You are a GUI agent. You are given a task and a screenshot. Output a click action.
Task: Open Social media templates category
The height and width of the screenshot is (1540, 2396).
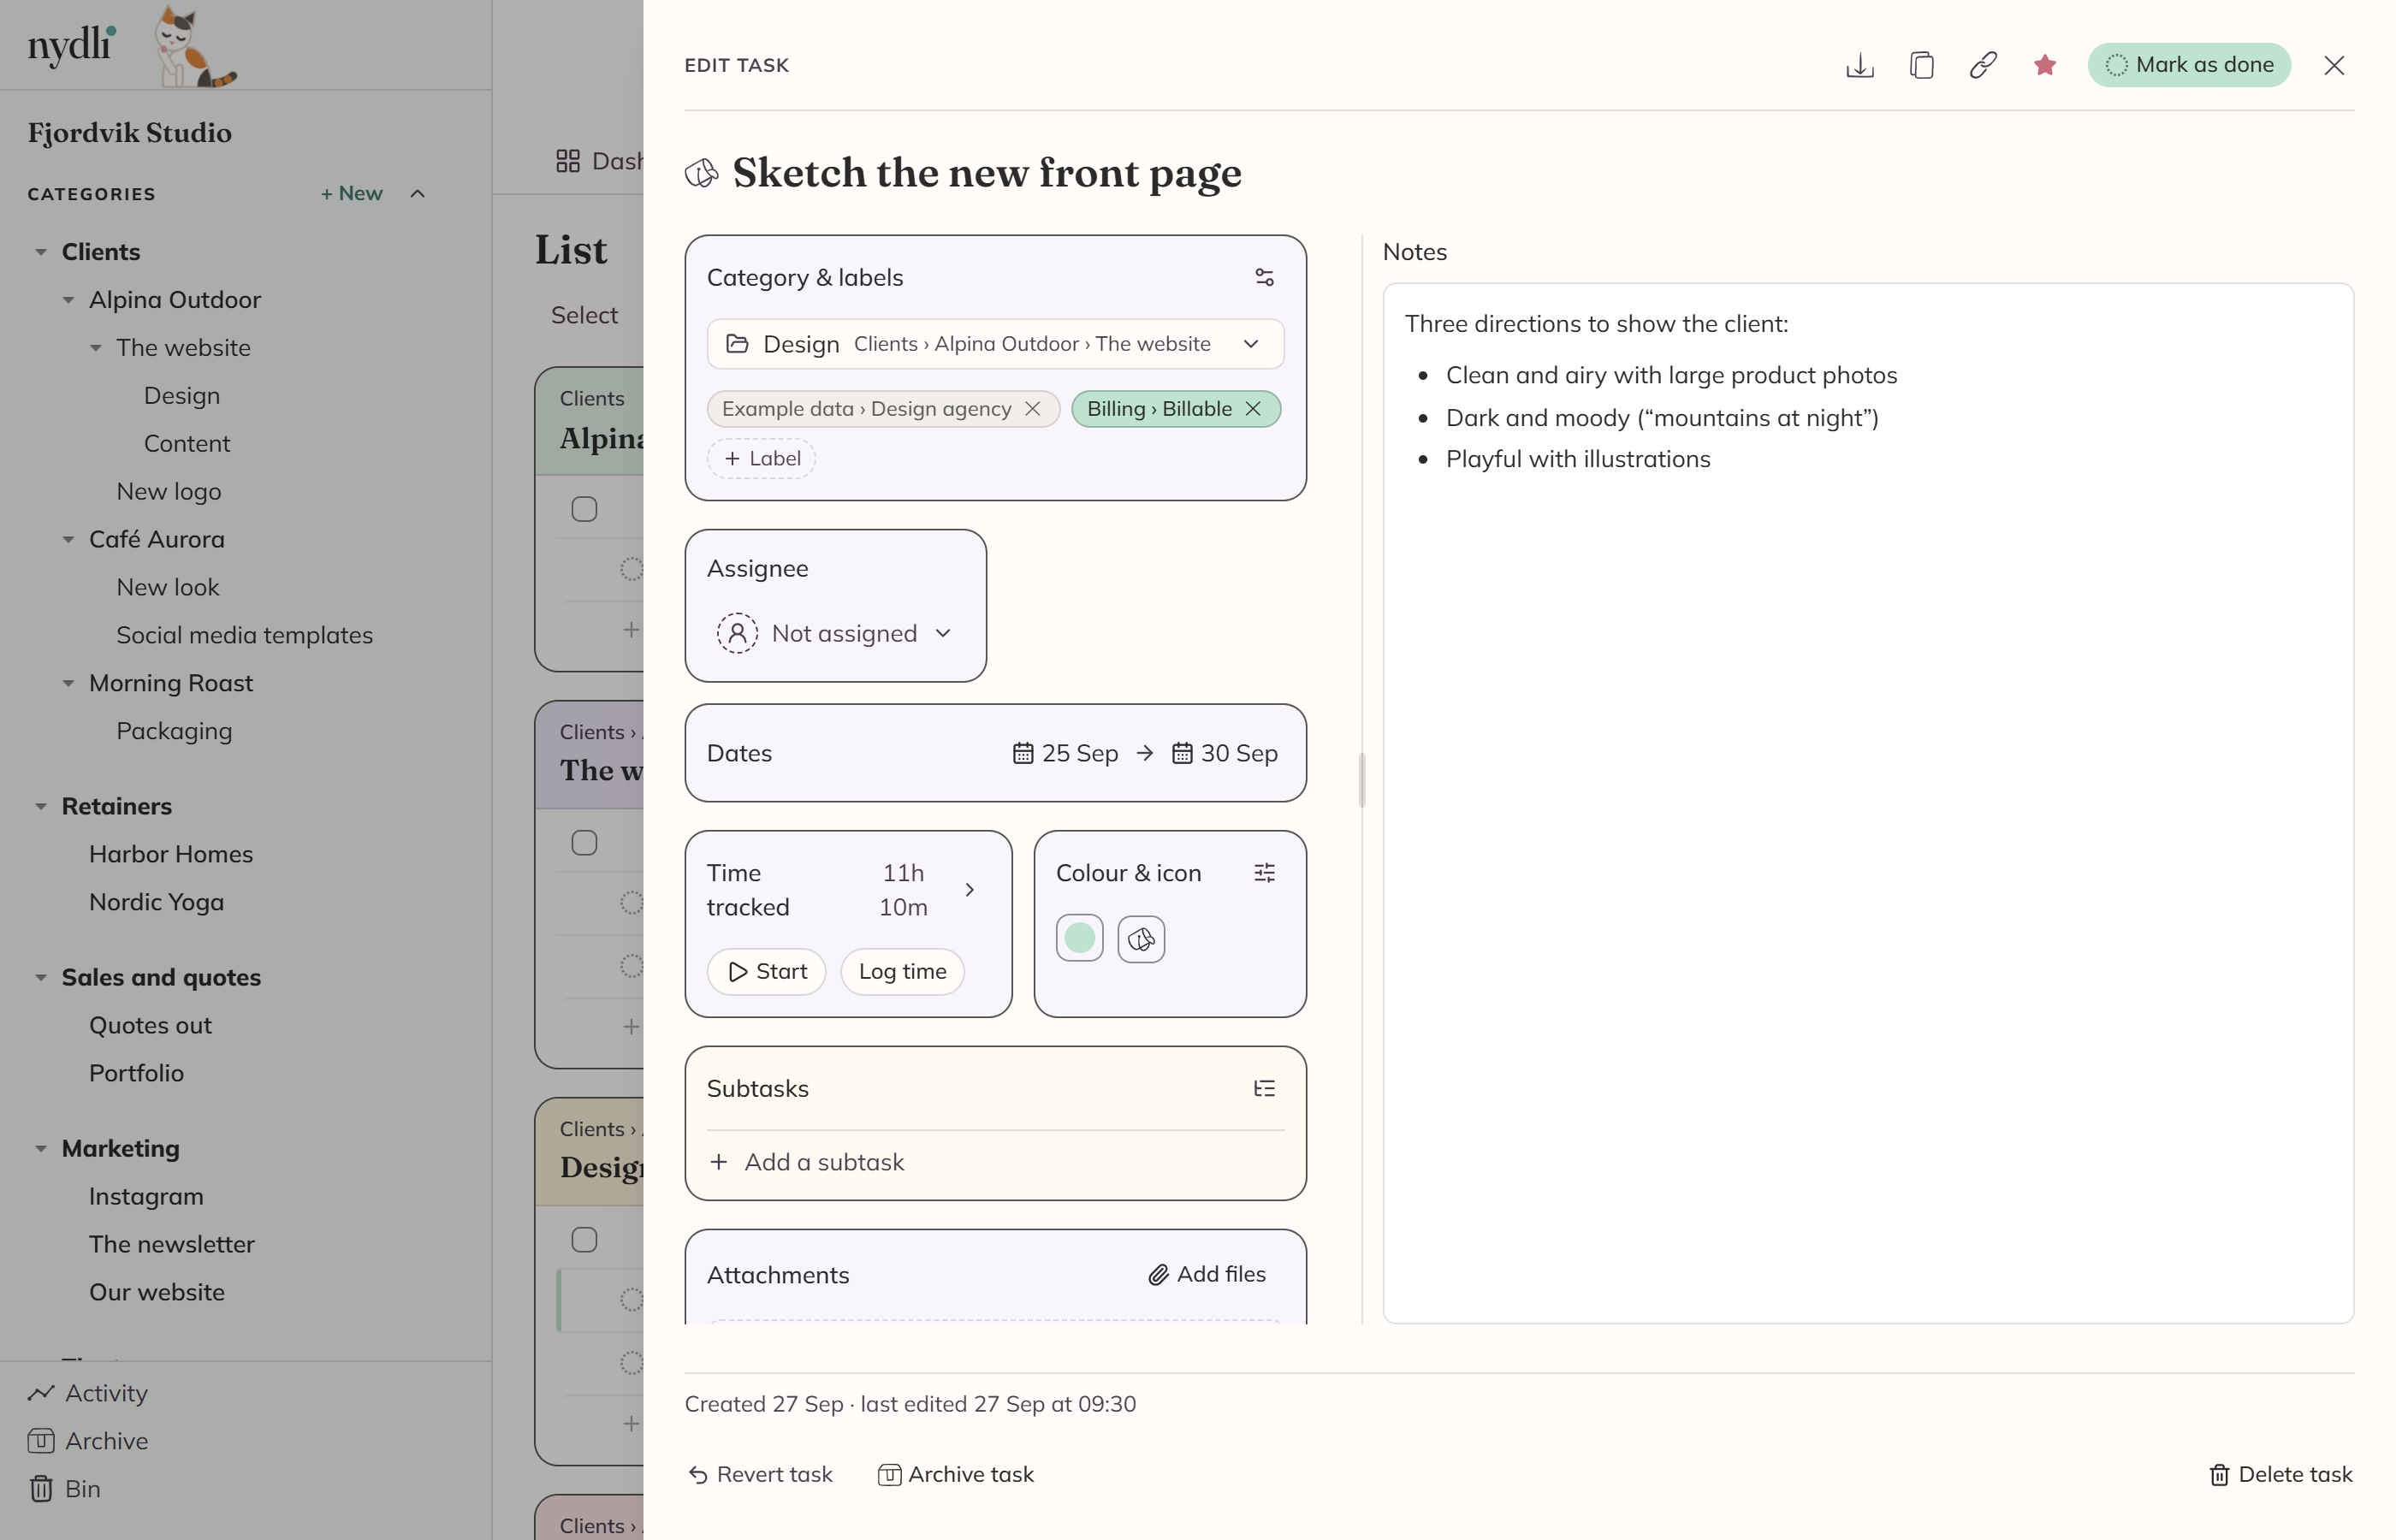pos(244,635)
